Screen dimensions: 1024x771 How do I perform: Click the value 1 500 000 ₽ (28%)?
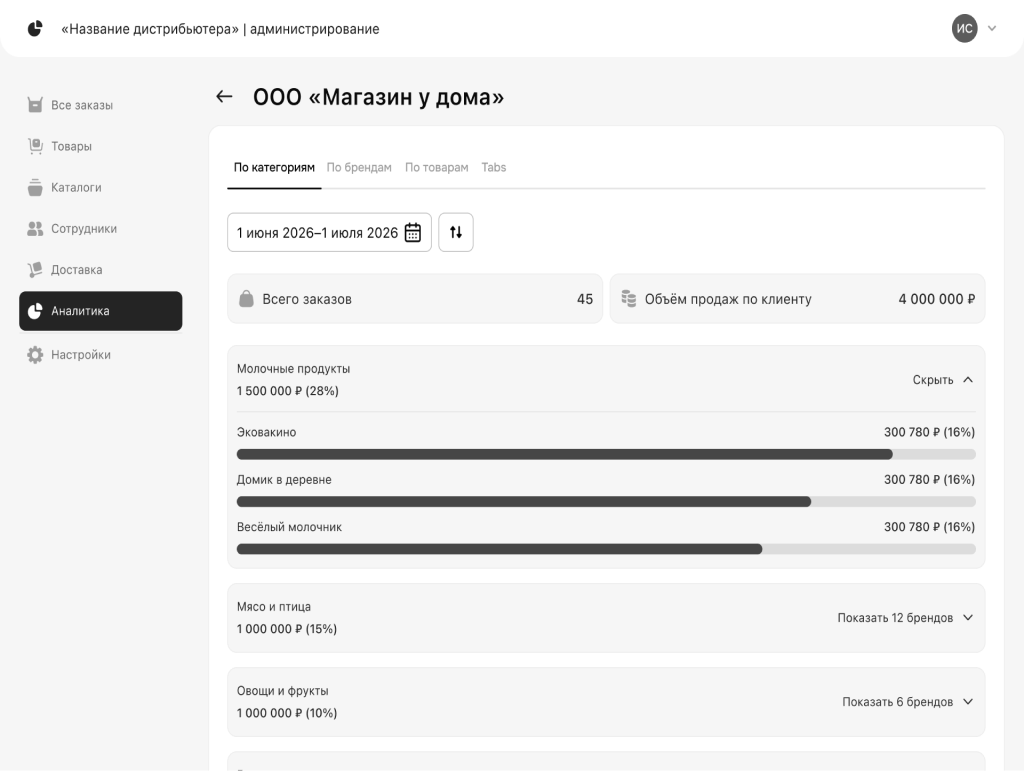tap(287, 391)
